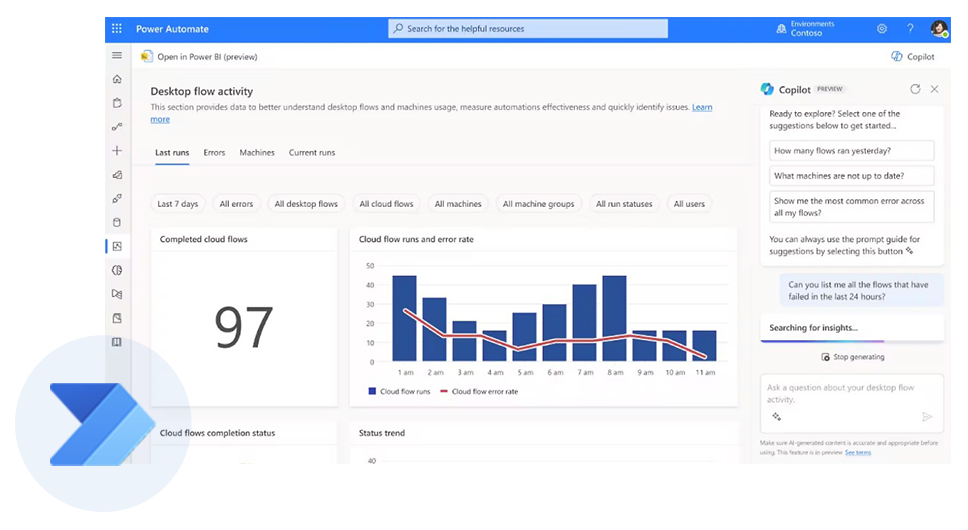Open the All machine groups filter
The width and height of the screenshot is (968, 530).
[538, 204]
